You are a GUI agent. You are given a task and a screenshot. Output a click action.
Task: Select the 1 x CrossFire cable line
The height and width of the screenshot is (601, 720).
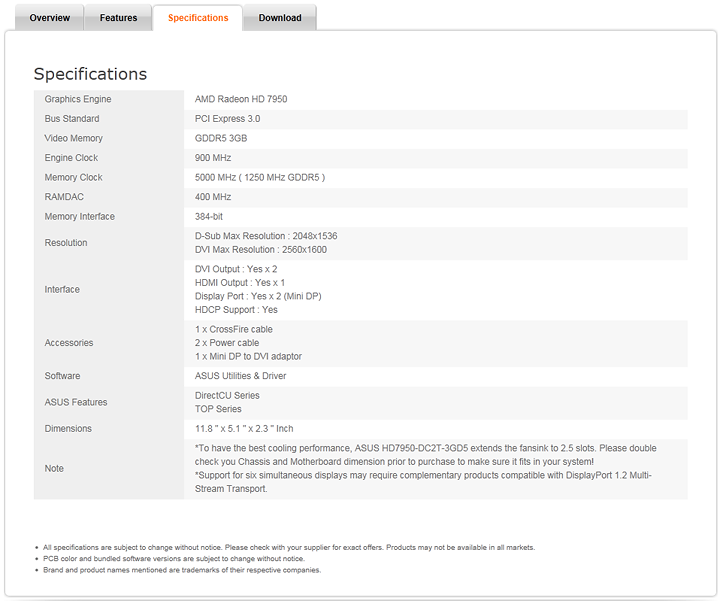coord(234,329)
